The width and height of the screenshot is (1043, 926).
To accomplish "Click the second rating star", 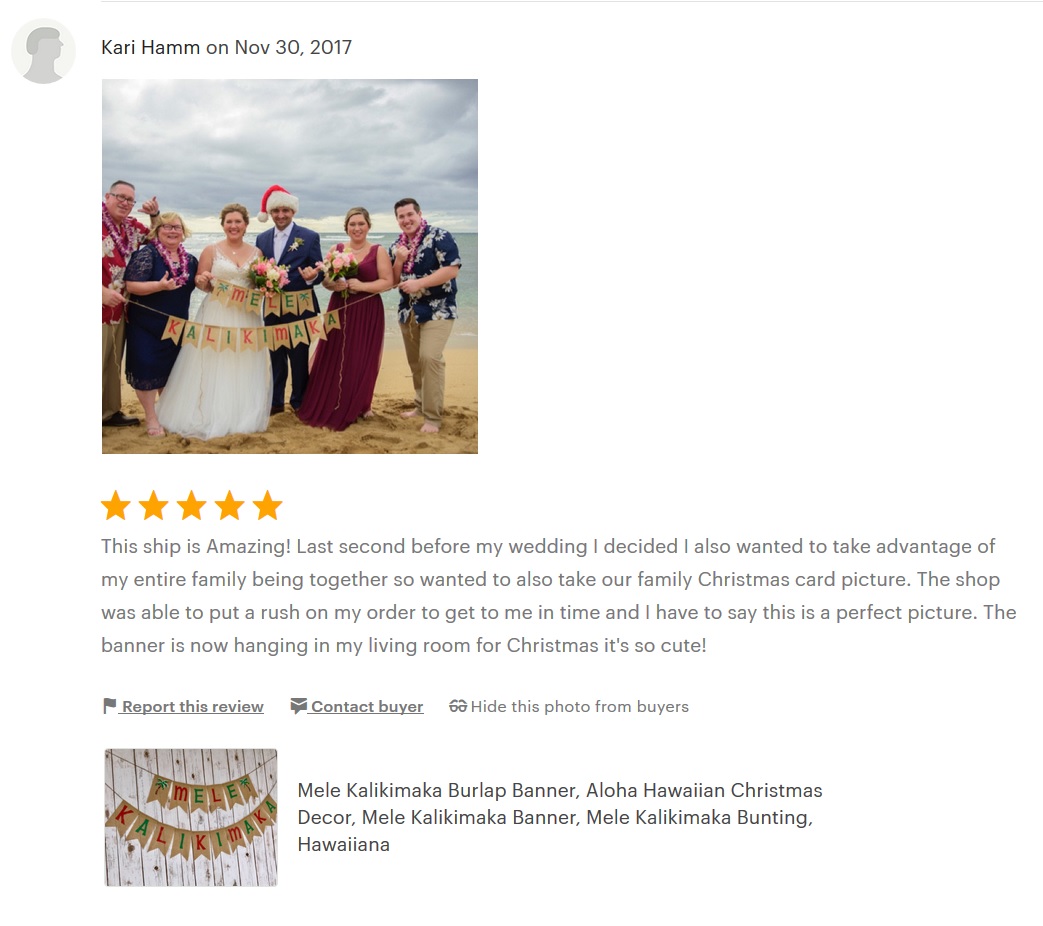I will pos(154,505).
